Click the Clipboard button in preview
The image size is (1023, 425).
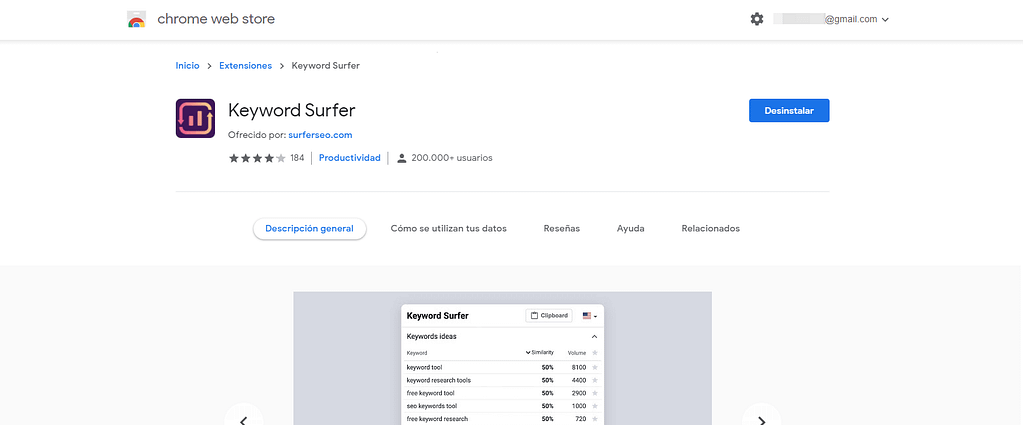point(549,315)
